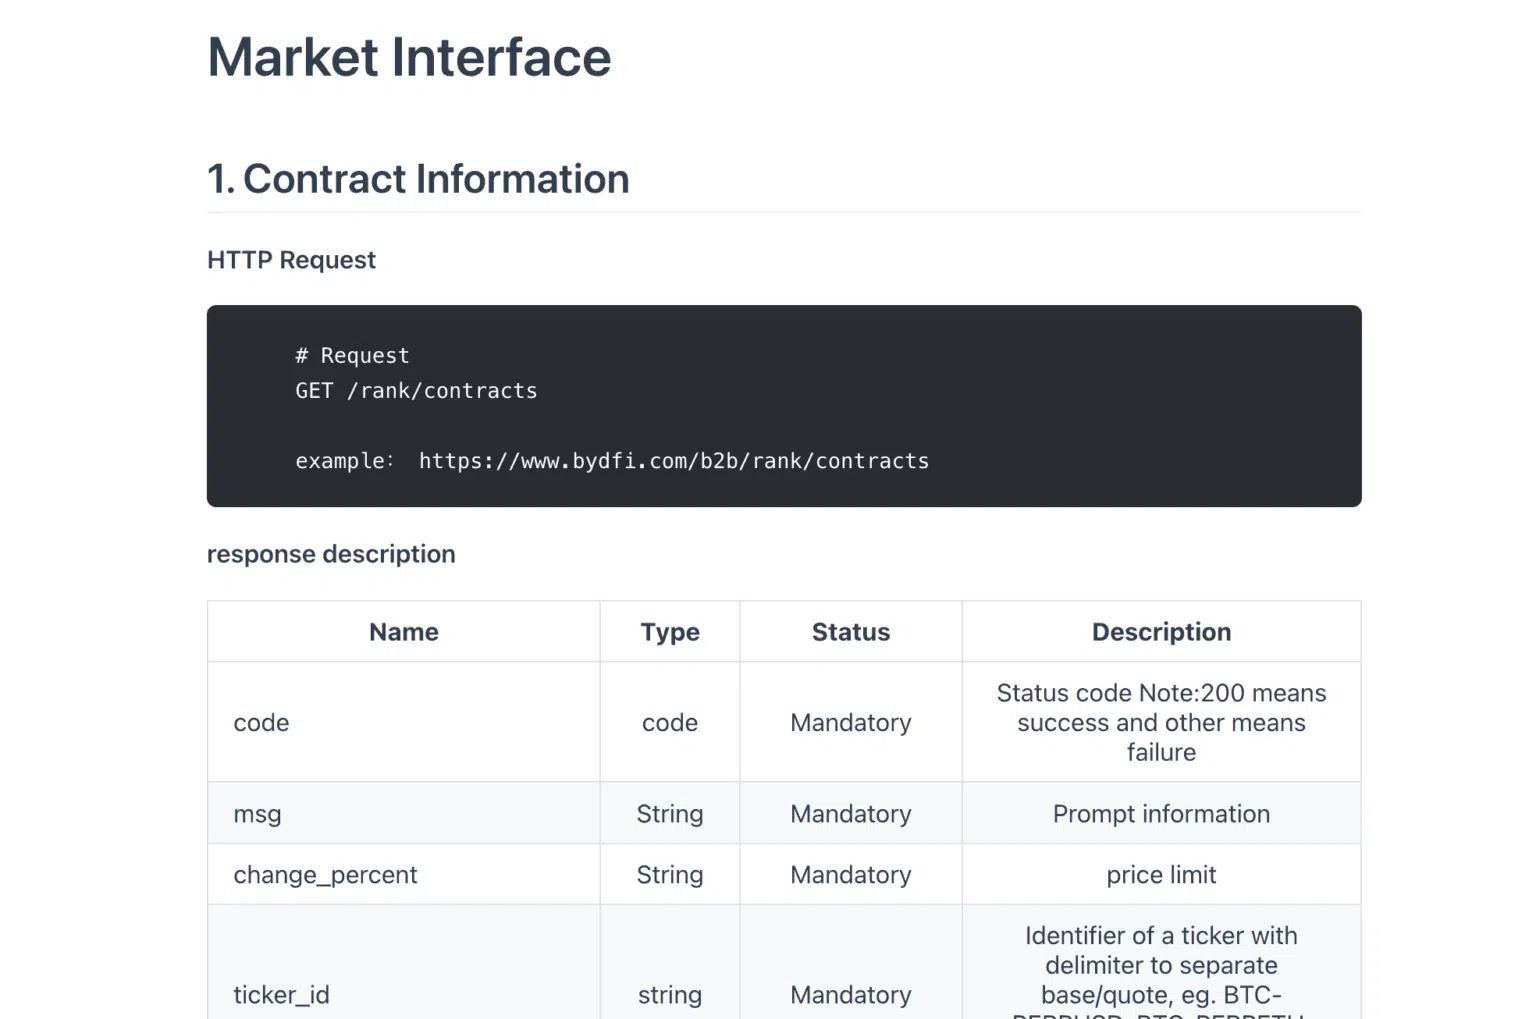The width and height of the screenshot is (1536, 1019).
Task: Click the 'Prompt information' description cell
Action: [x=1160, y=814]
